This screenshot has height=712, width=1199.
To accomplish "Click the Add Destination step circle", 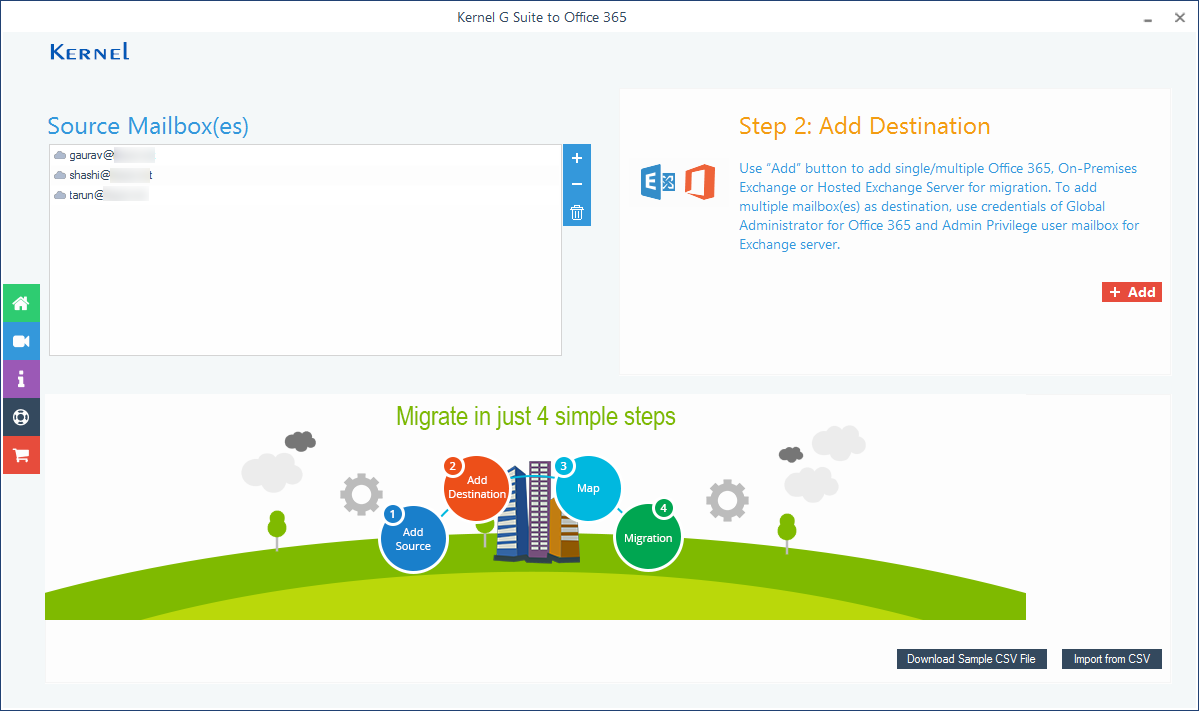I will tap(476, 488).
